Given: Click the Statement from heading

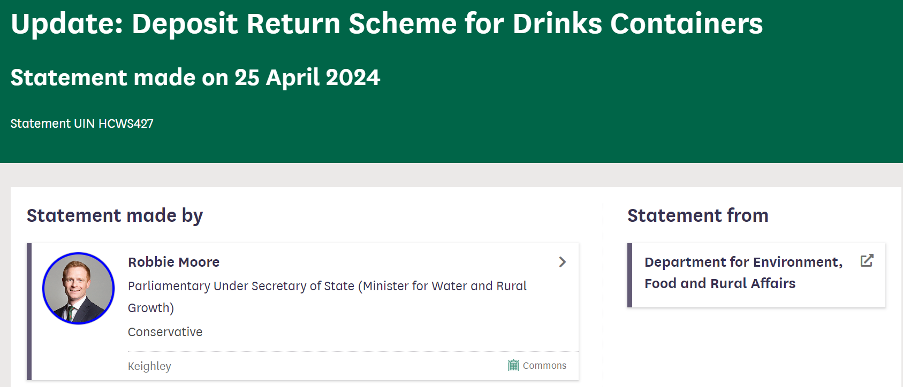Looking at the screenshot, I should pyautogui.click(x=698, y=216).
